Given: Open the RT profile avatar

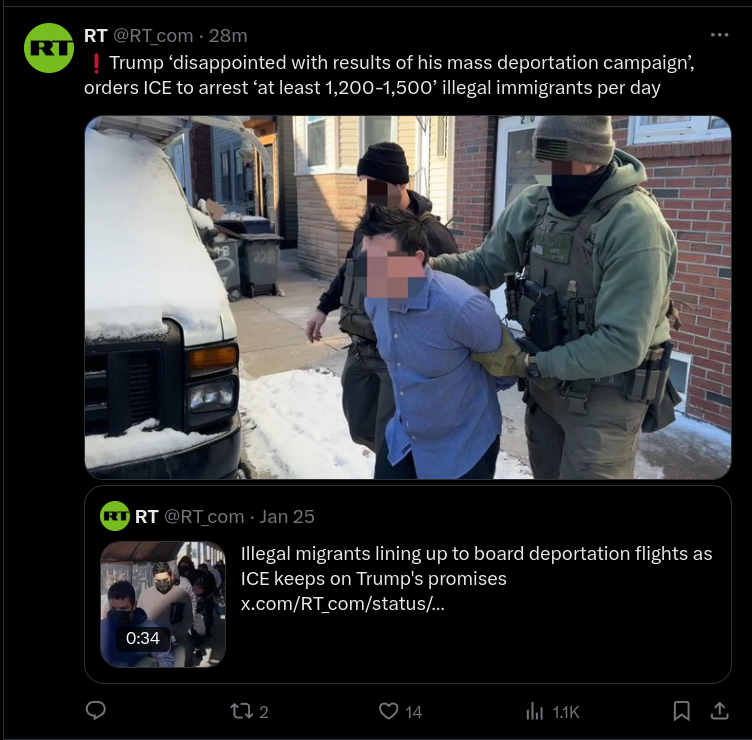Looking at the screenshot, I should click(49, 48).
